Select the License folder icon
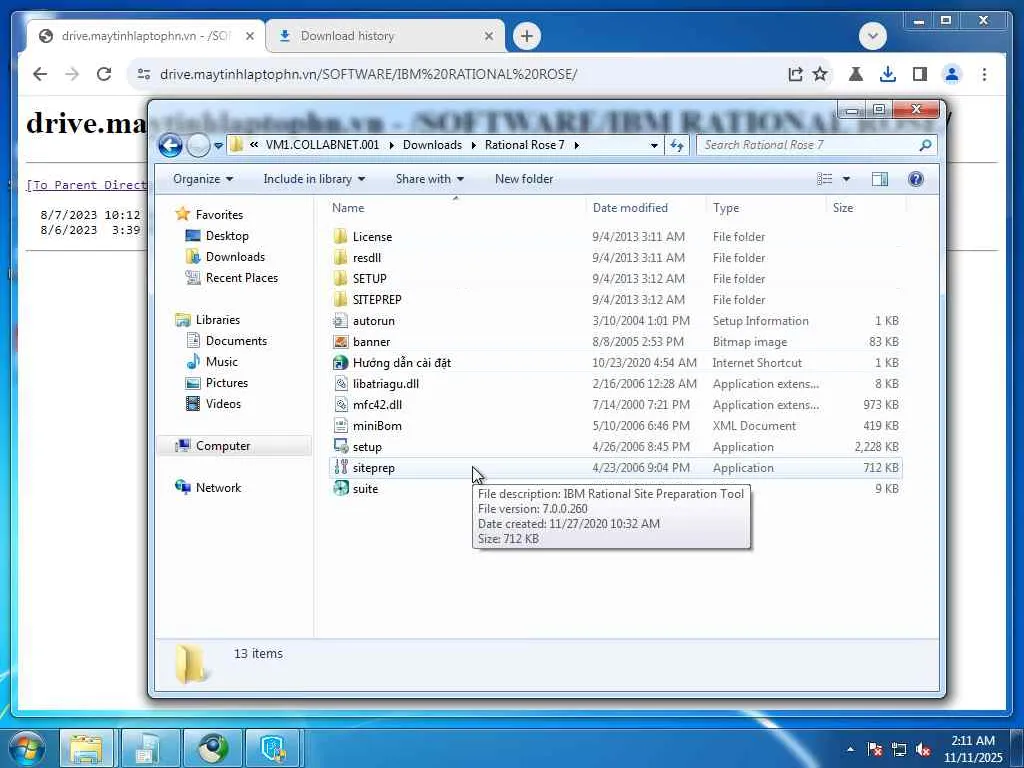Viewport: 1024px width, 768px height. click(340, 236)
